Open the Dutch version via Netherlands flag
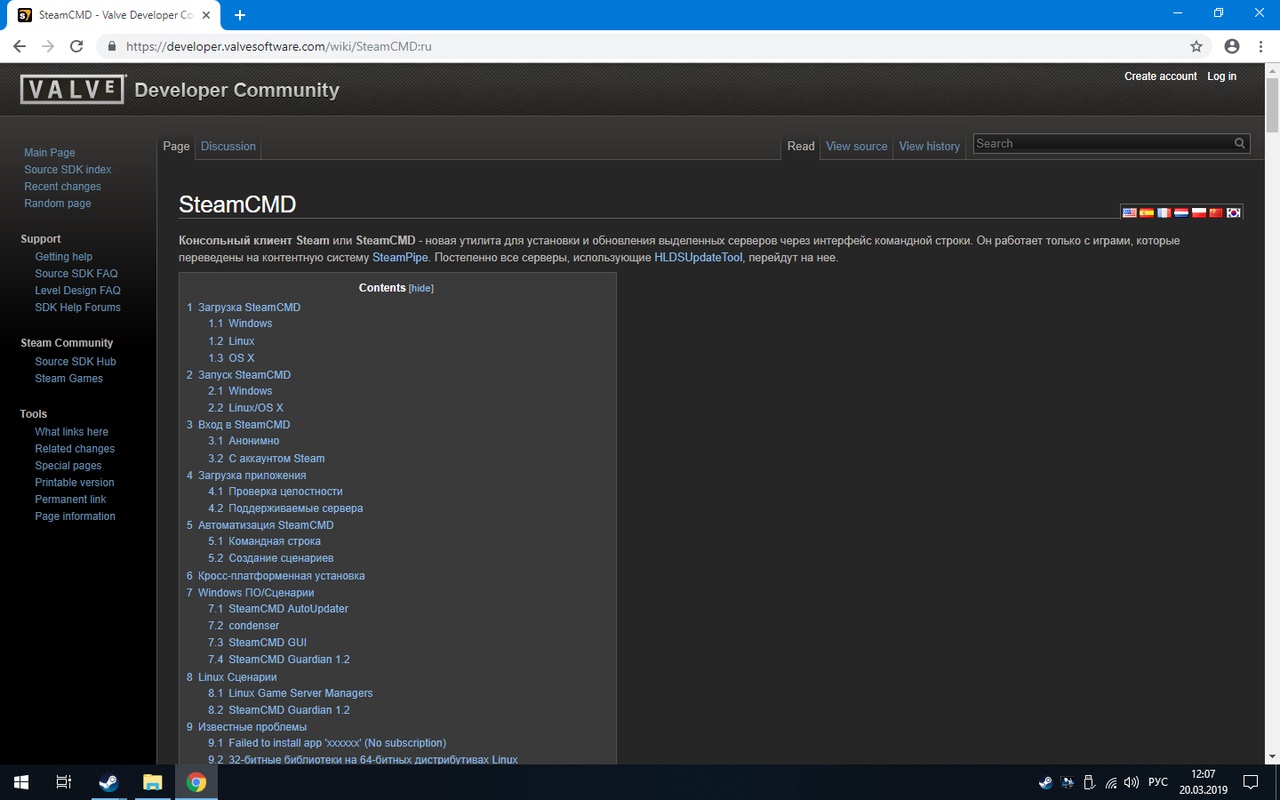Viewport: 1280px width, 800px height. coord(1181,212)
